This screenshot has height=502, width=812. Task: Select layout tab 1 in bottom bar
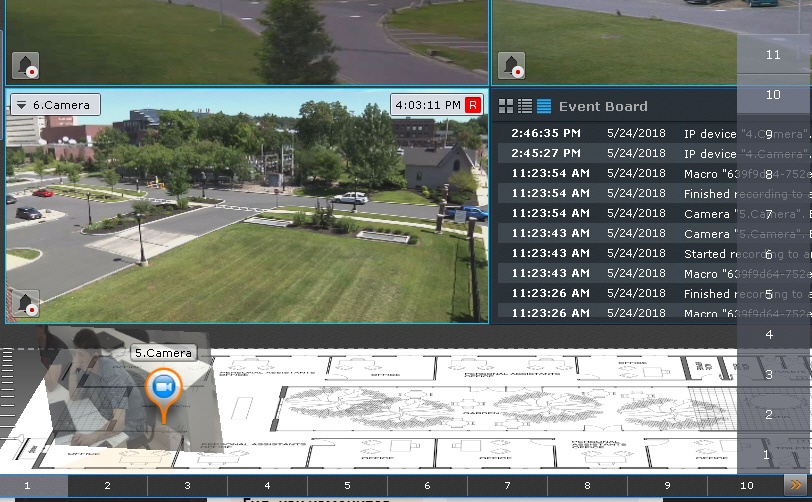click(27, 485)
